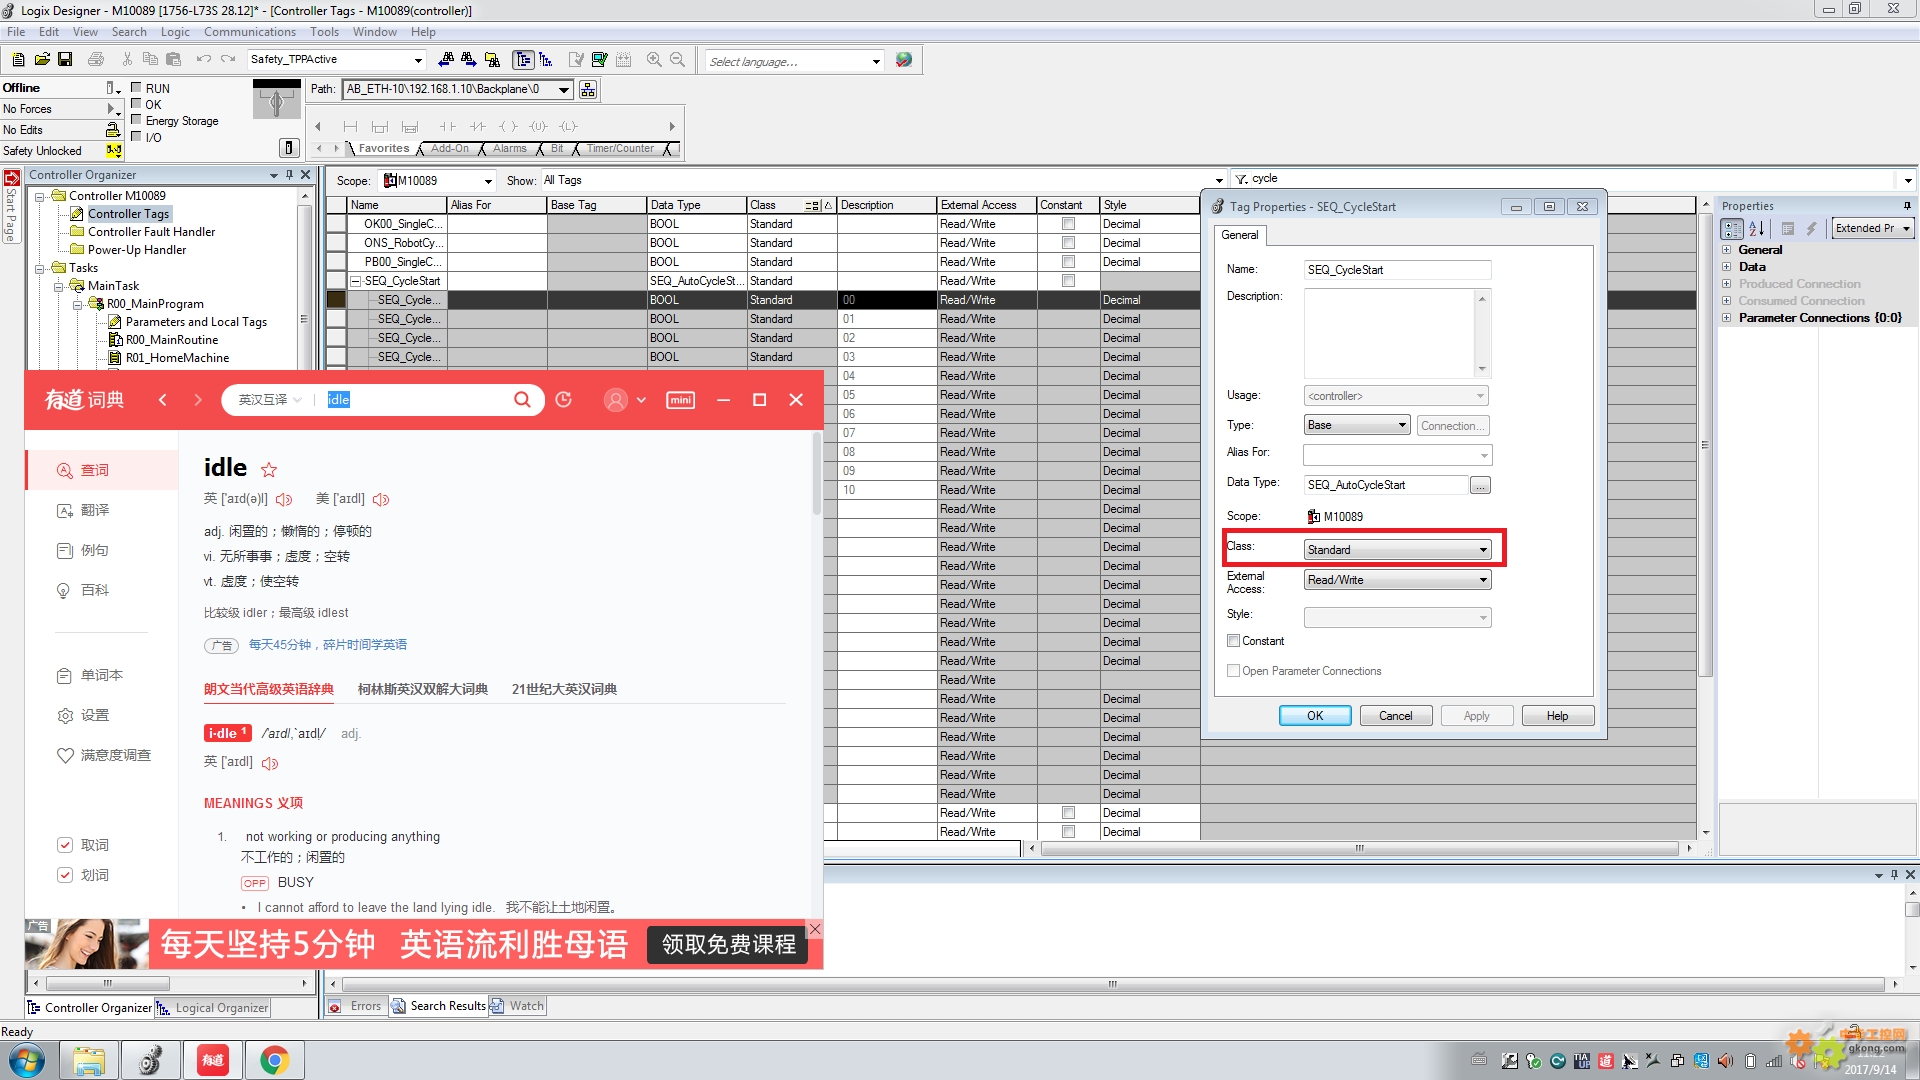Toggle Constant checkbox for OK00_SingleC row
Viewport: 1920px width, 1080px height.
(x=1068, y=224)
